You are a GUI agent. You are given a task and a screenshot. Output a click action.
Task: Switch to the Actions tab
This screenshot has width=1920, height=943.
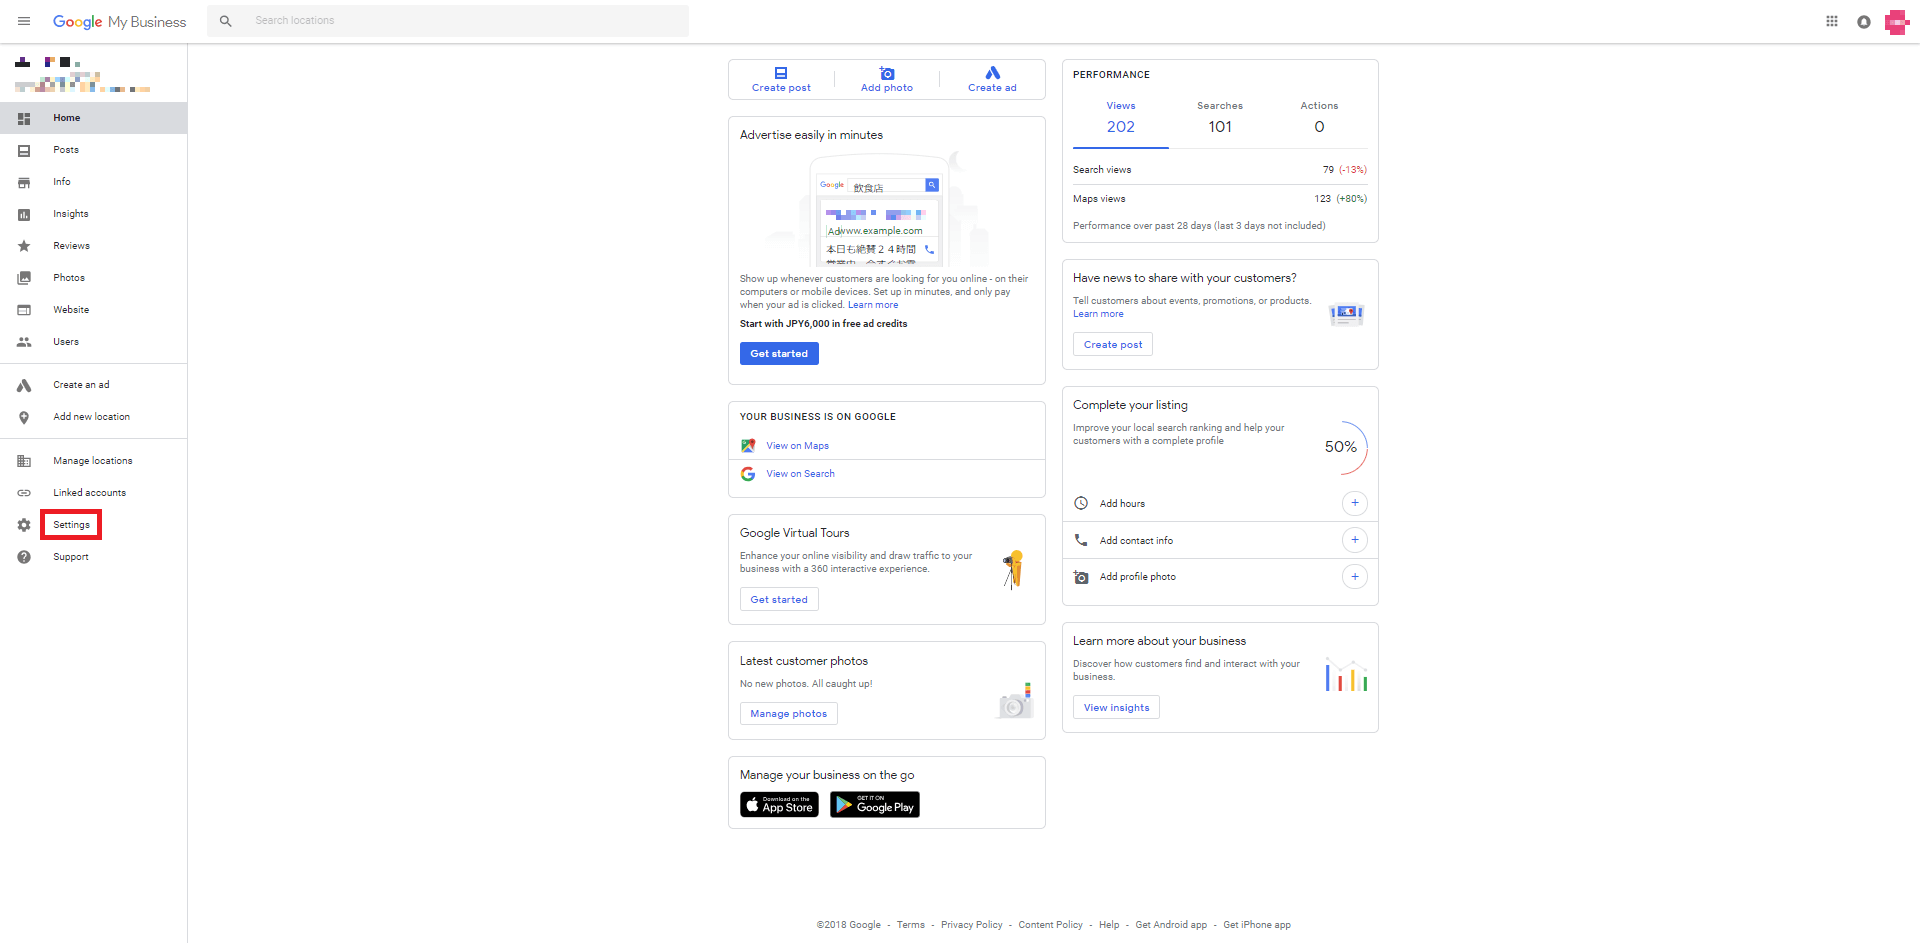1319,117
